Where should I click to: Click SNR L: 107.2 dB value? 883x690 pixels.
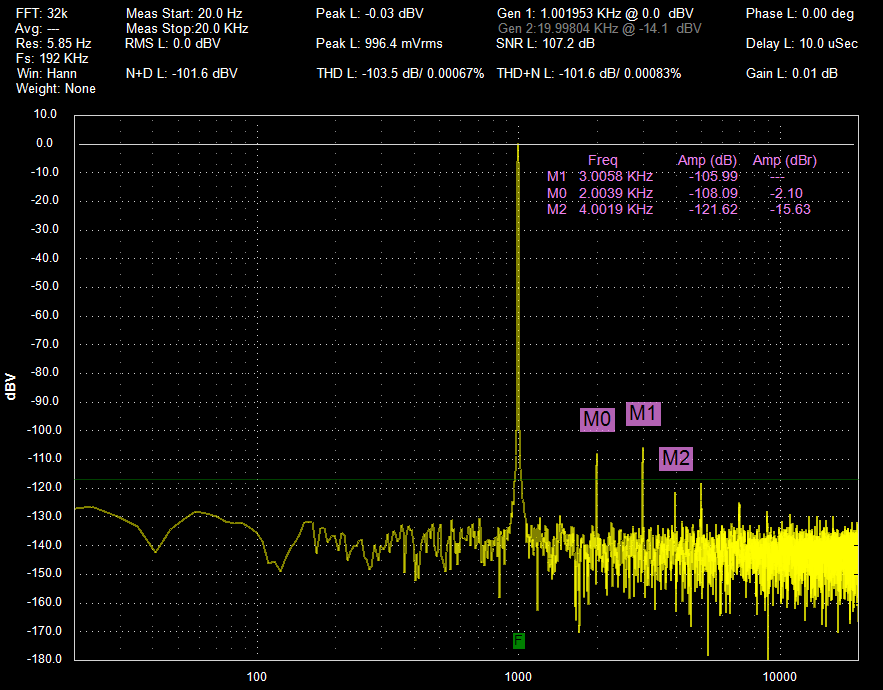point(545,43)
